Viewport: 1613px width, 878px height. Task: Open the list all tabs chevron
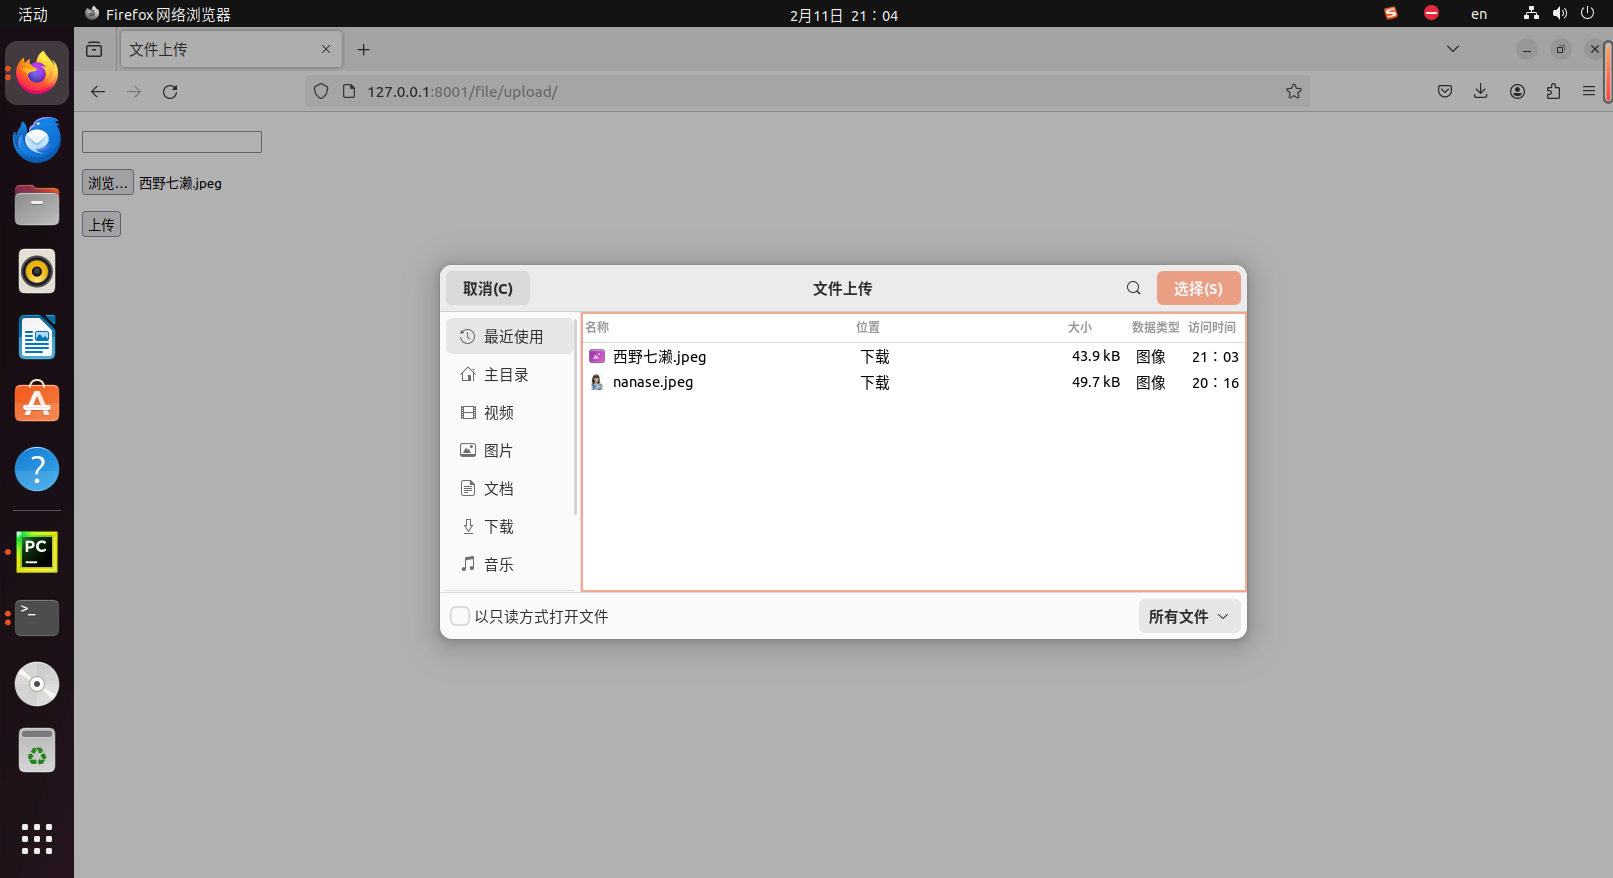[1452, 49]
